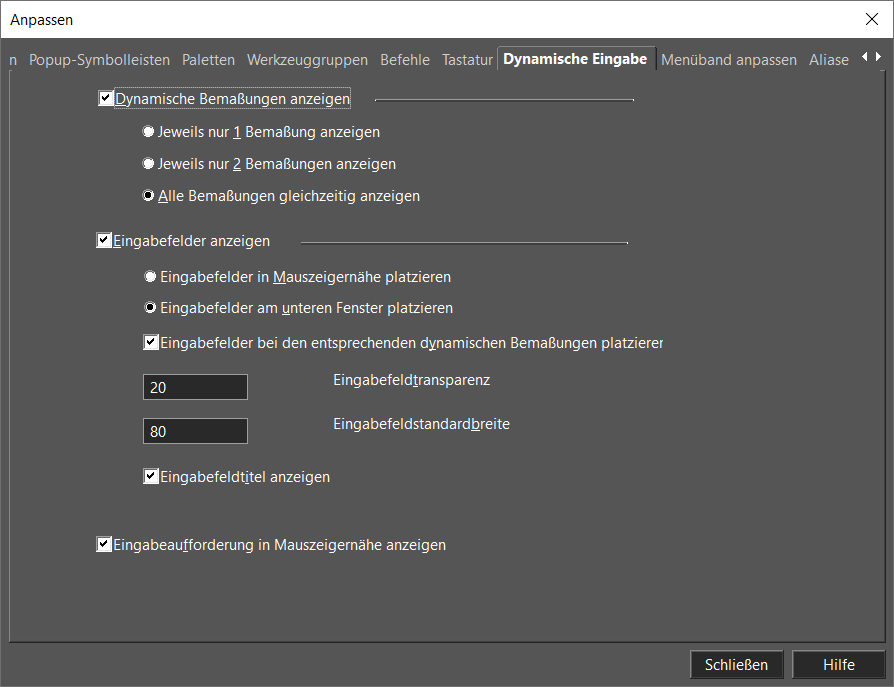The height and width of the screenshot is (687, 894).
Task: Open the Paletten tab
Action: [x=209, y=60]
